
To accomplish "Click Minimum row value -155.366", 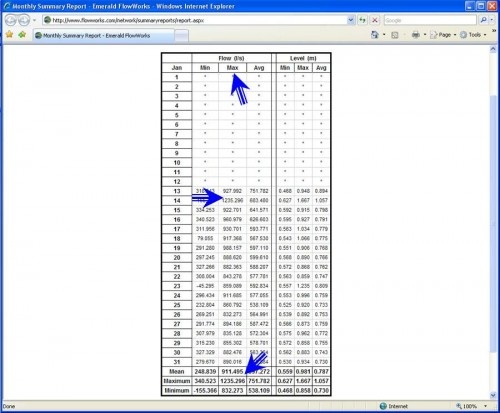I will pos(205,390).
